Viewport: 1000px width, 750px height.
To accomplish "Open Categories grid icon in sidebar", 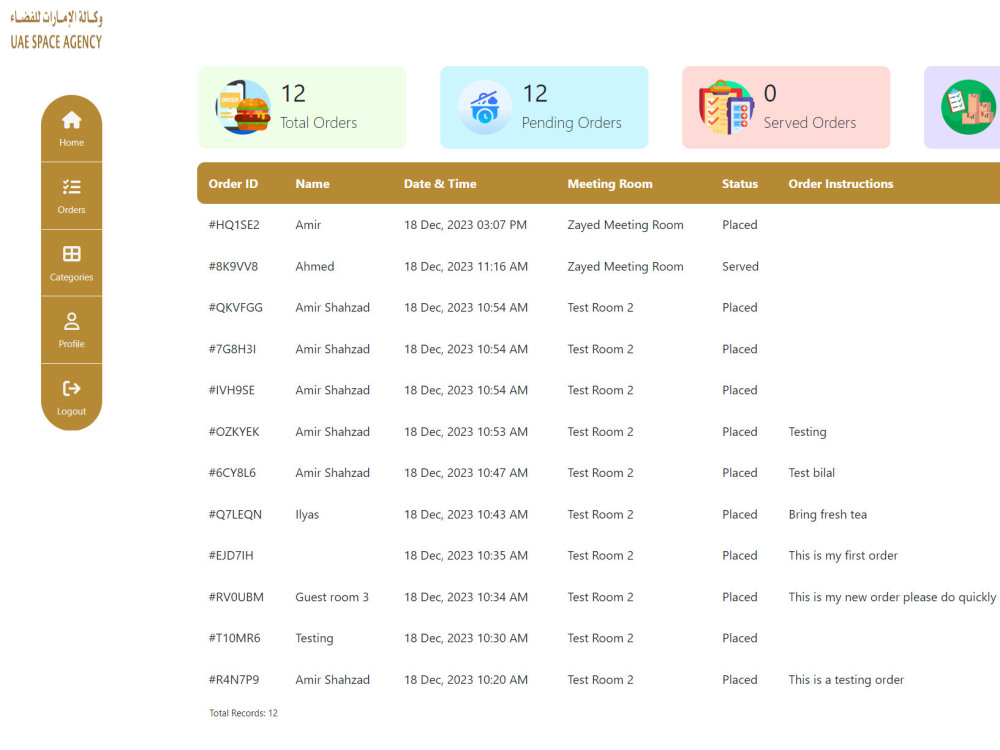I will click(71, 254).
